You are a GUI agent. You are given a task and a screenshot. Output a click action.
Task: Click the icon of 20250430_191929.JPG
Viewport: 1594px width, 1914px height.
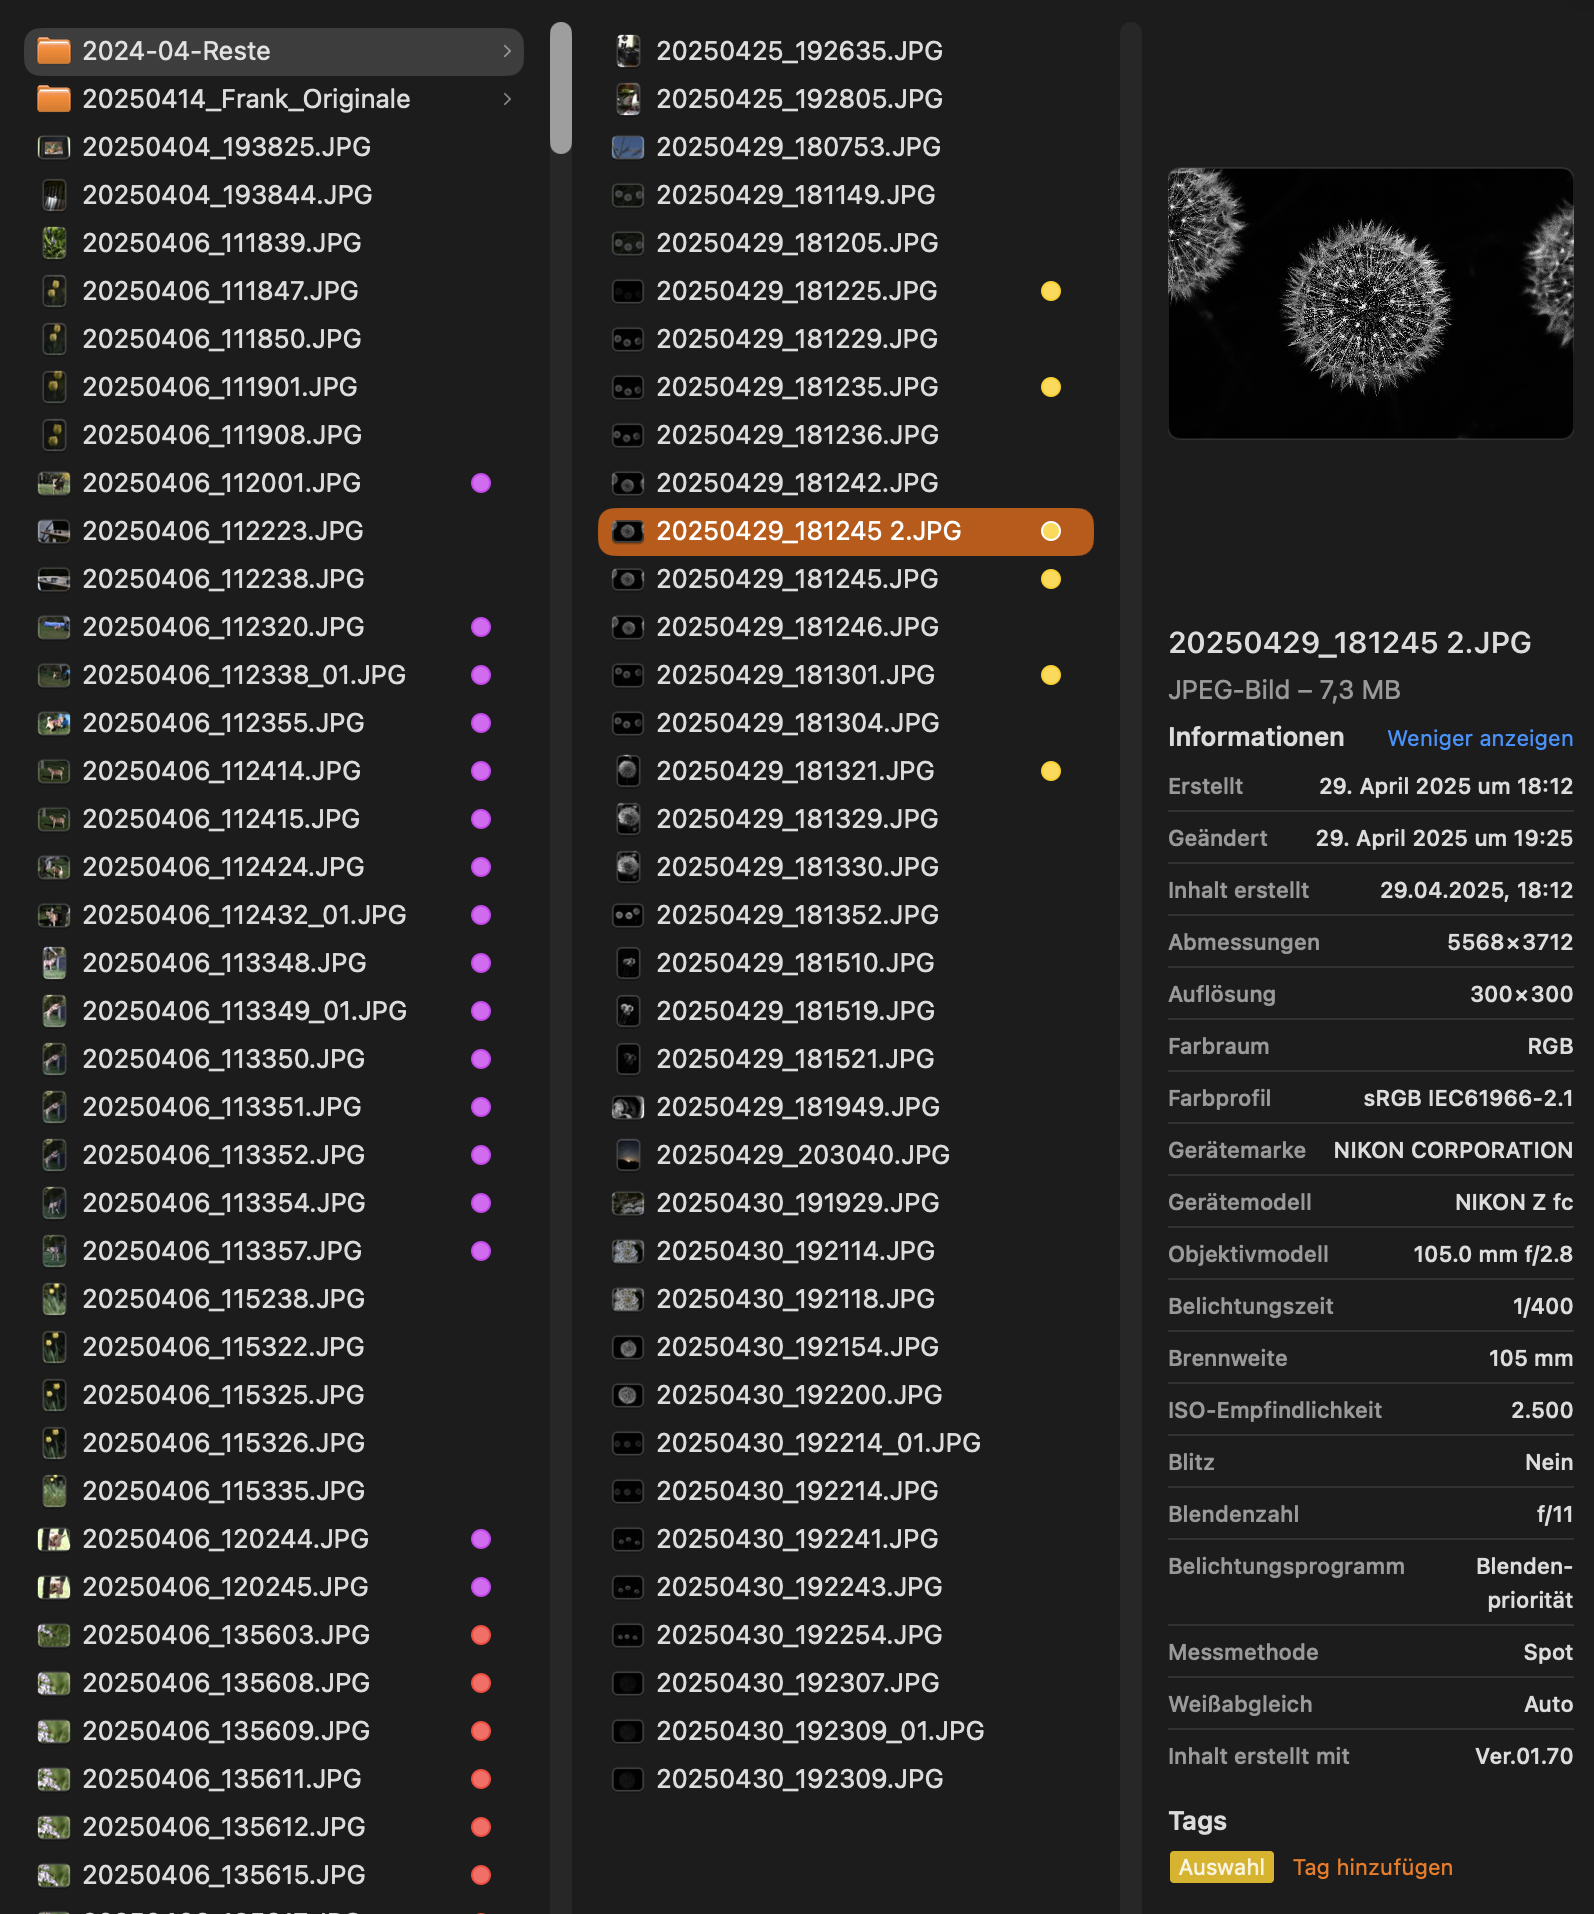click(627, 1203)
